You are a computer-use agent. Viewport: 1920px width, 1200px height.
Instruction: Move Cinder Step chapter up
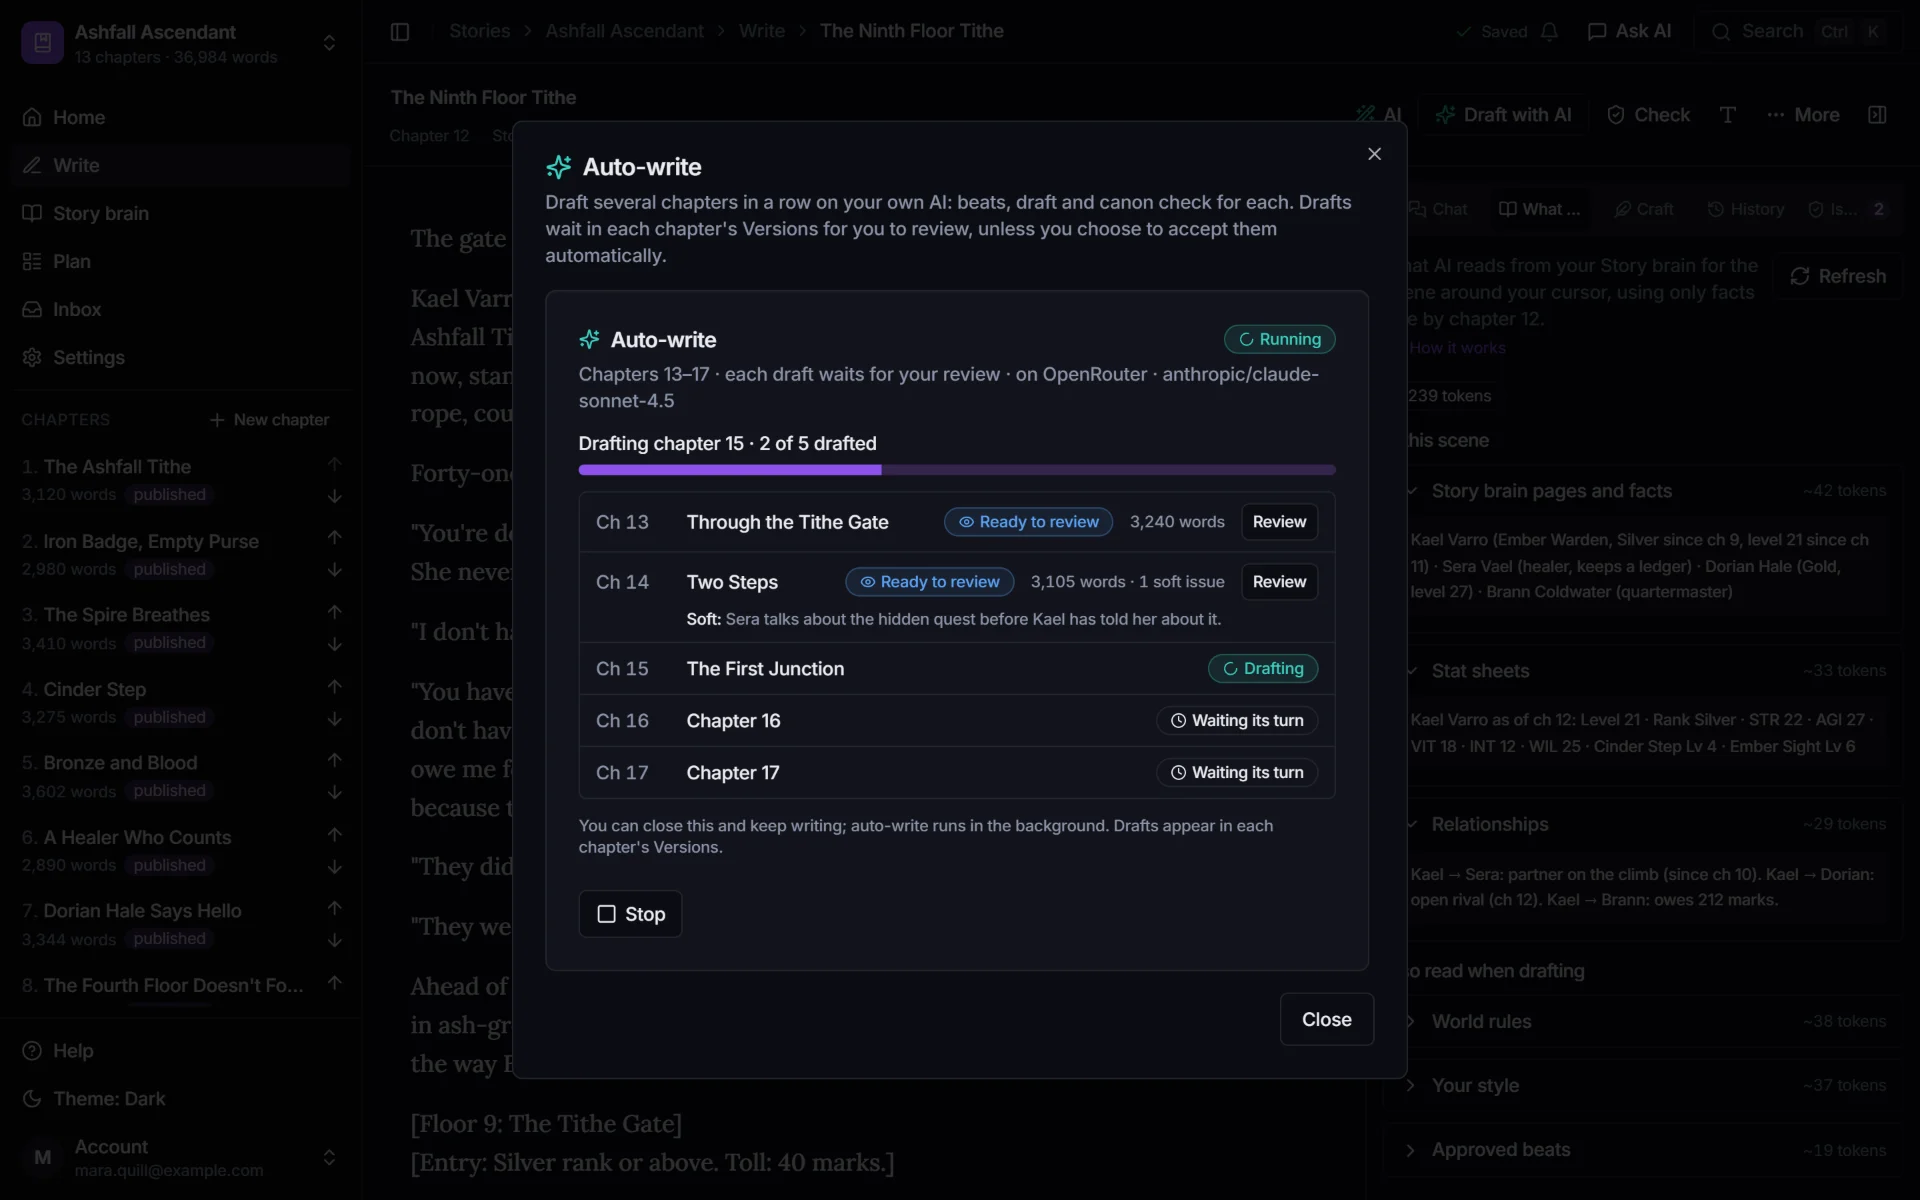[x=335, y=686]
